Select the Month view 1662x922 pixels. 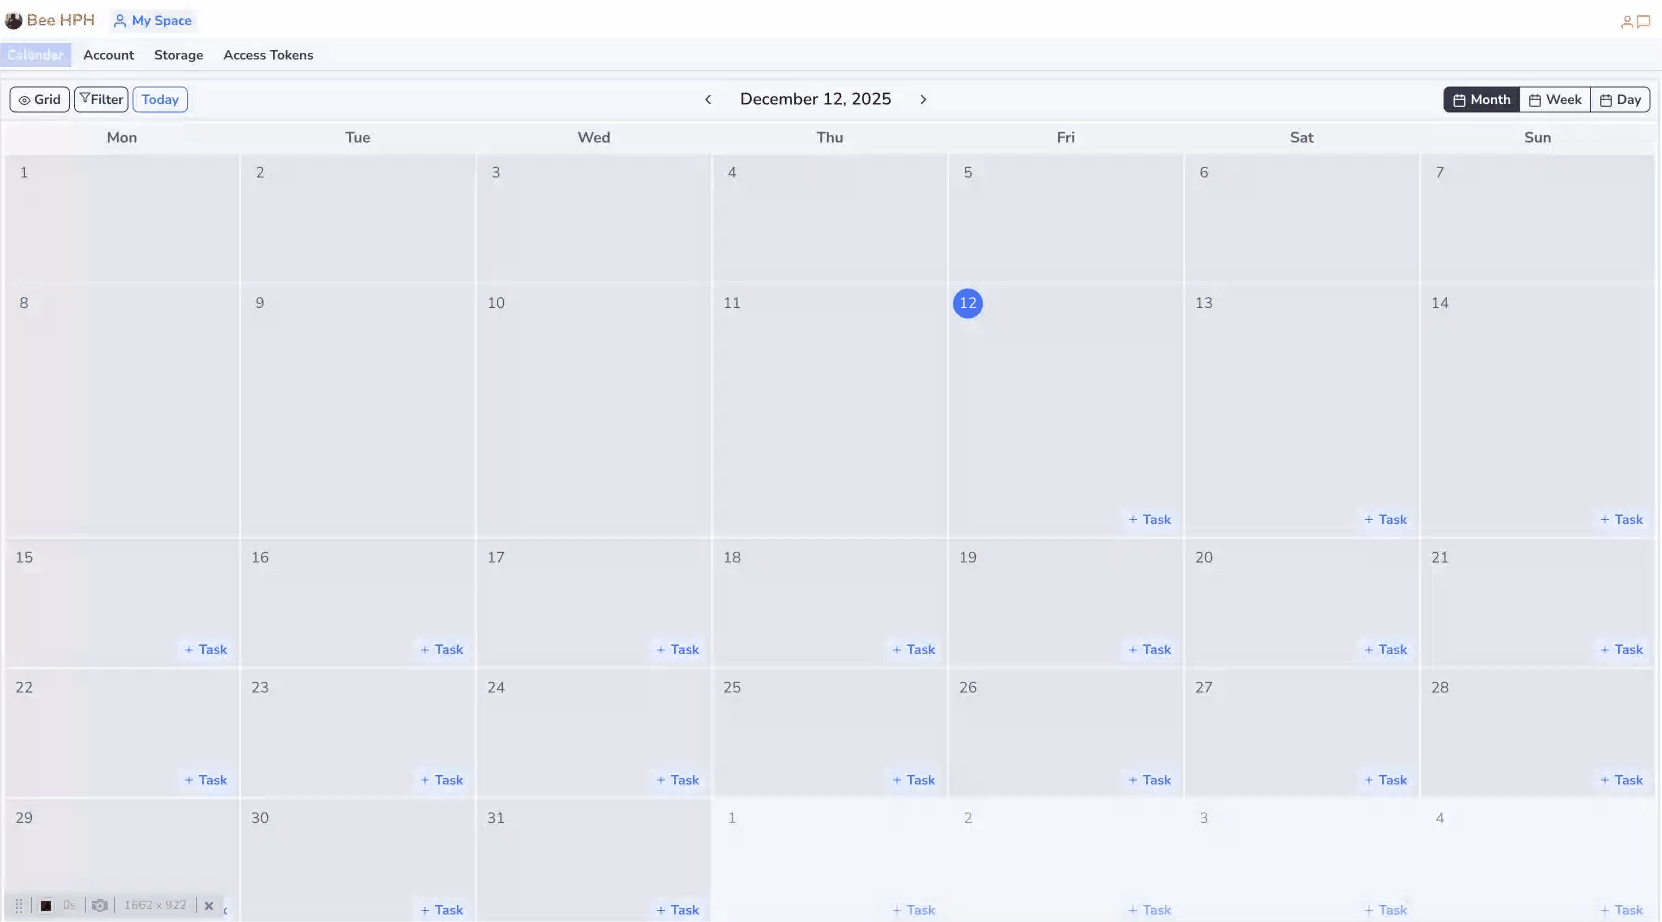click(x=1481, y=99)
